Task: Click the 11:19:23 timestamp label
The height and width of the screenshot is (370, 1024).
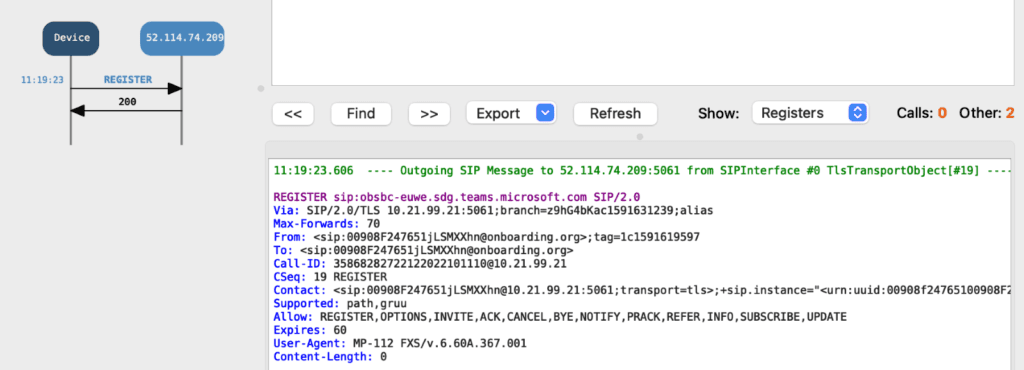Action: tap(42, 80)
